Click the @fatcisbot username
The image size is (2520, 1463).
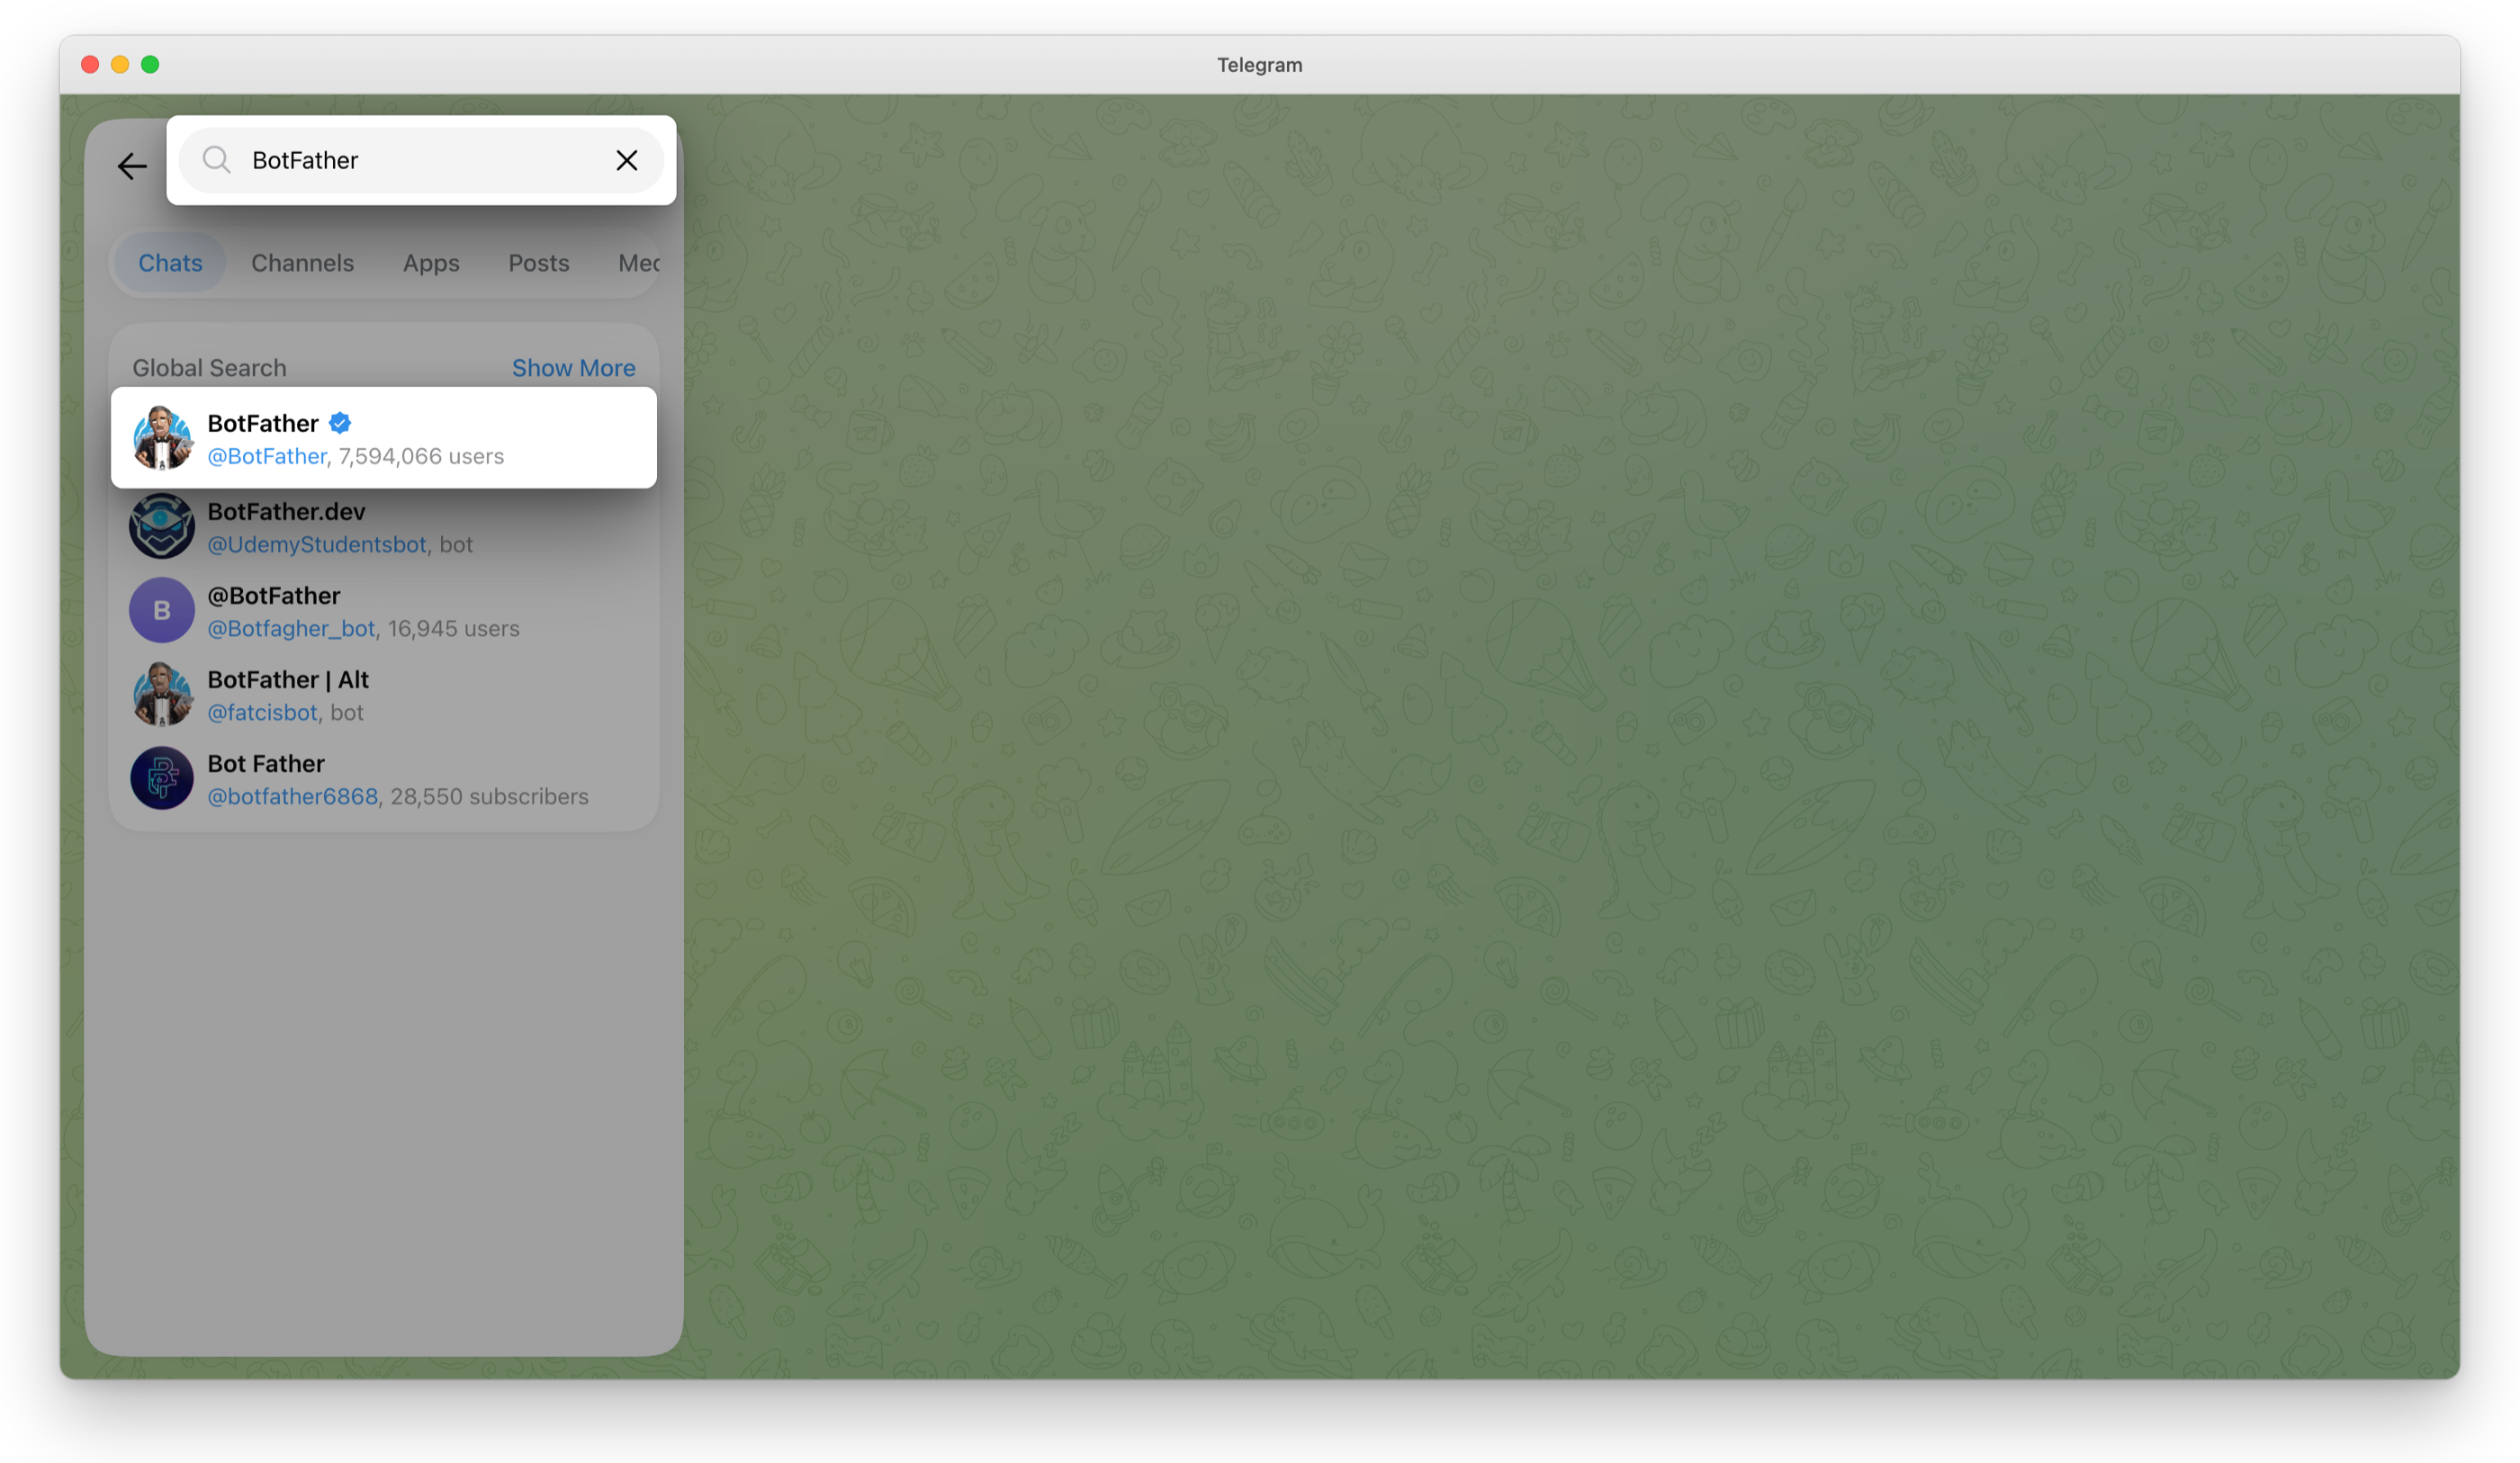click(263, 712)
